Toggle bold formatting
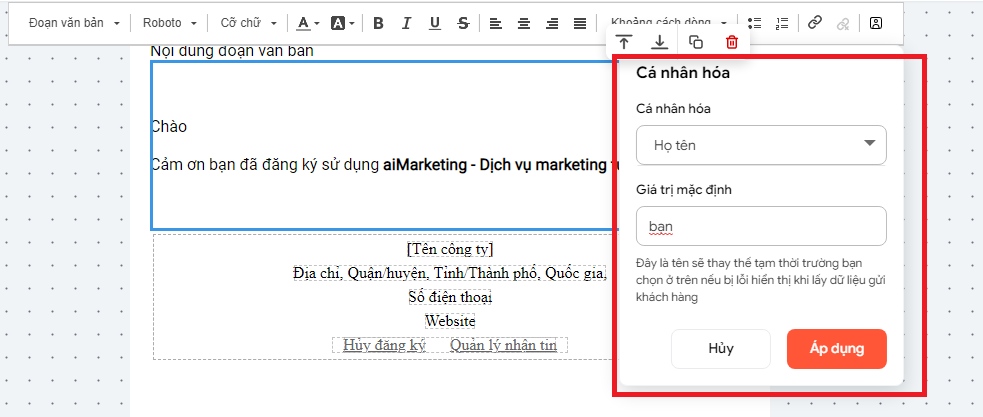The height and width of the screenshot is (417, 983). (378, 23)
